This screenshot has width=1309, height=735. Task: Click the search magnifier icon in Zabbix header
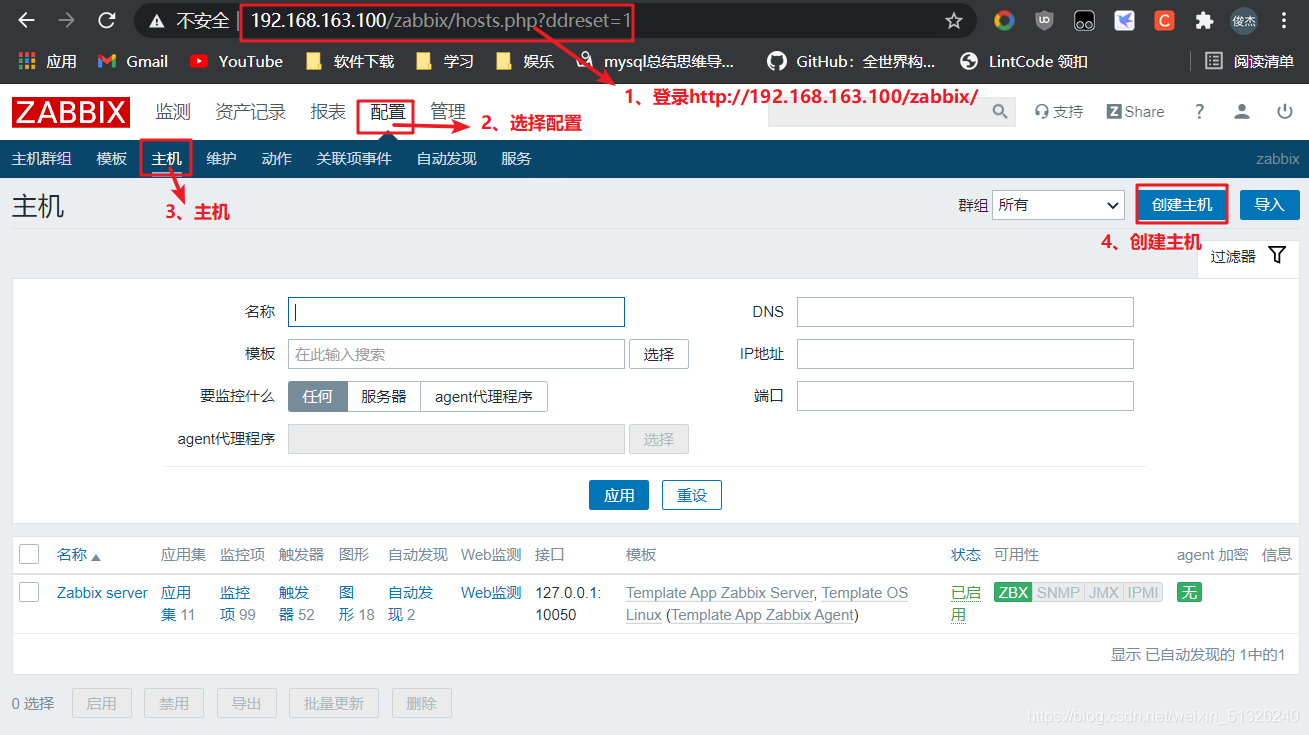(x=1000, y=112)
